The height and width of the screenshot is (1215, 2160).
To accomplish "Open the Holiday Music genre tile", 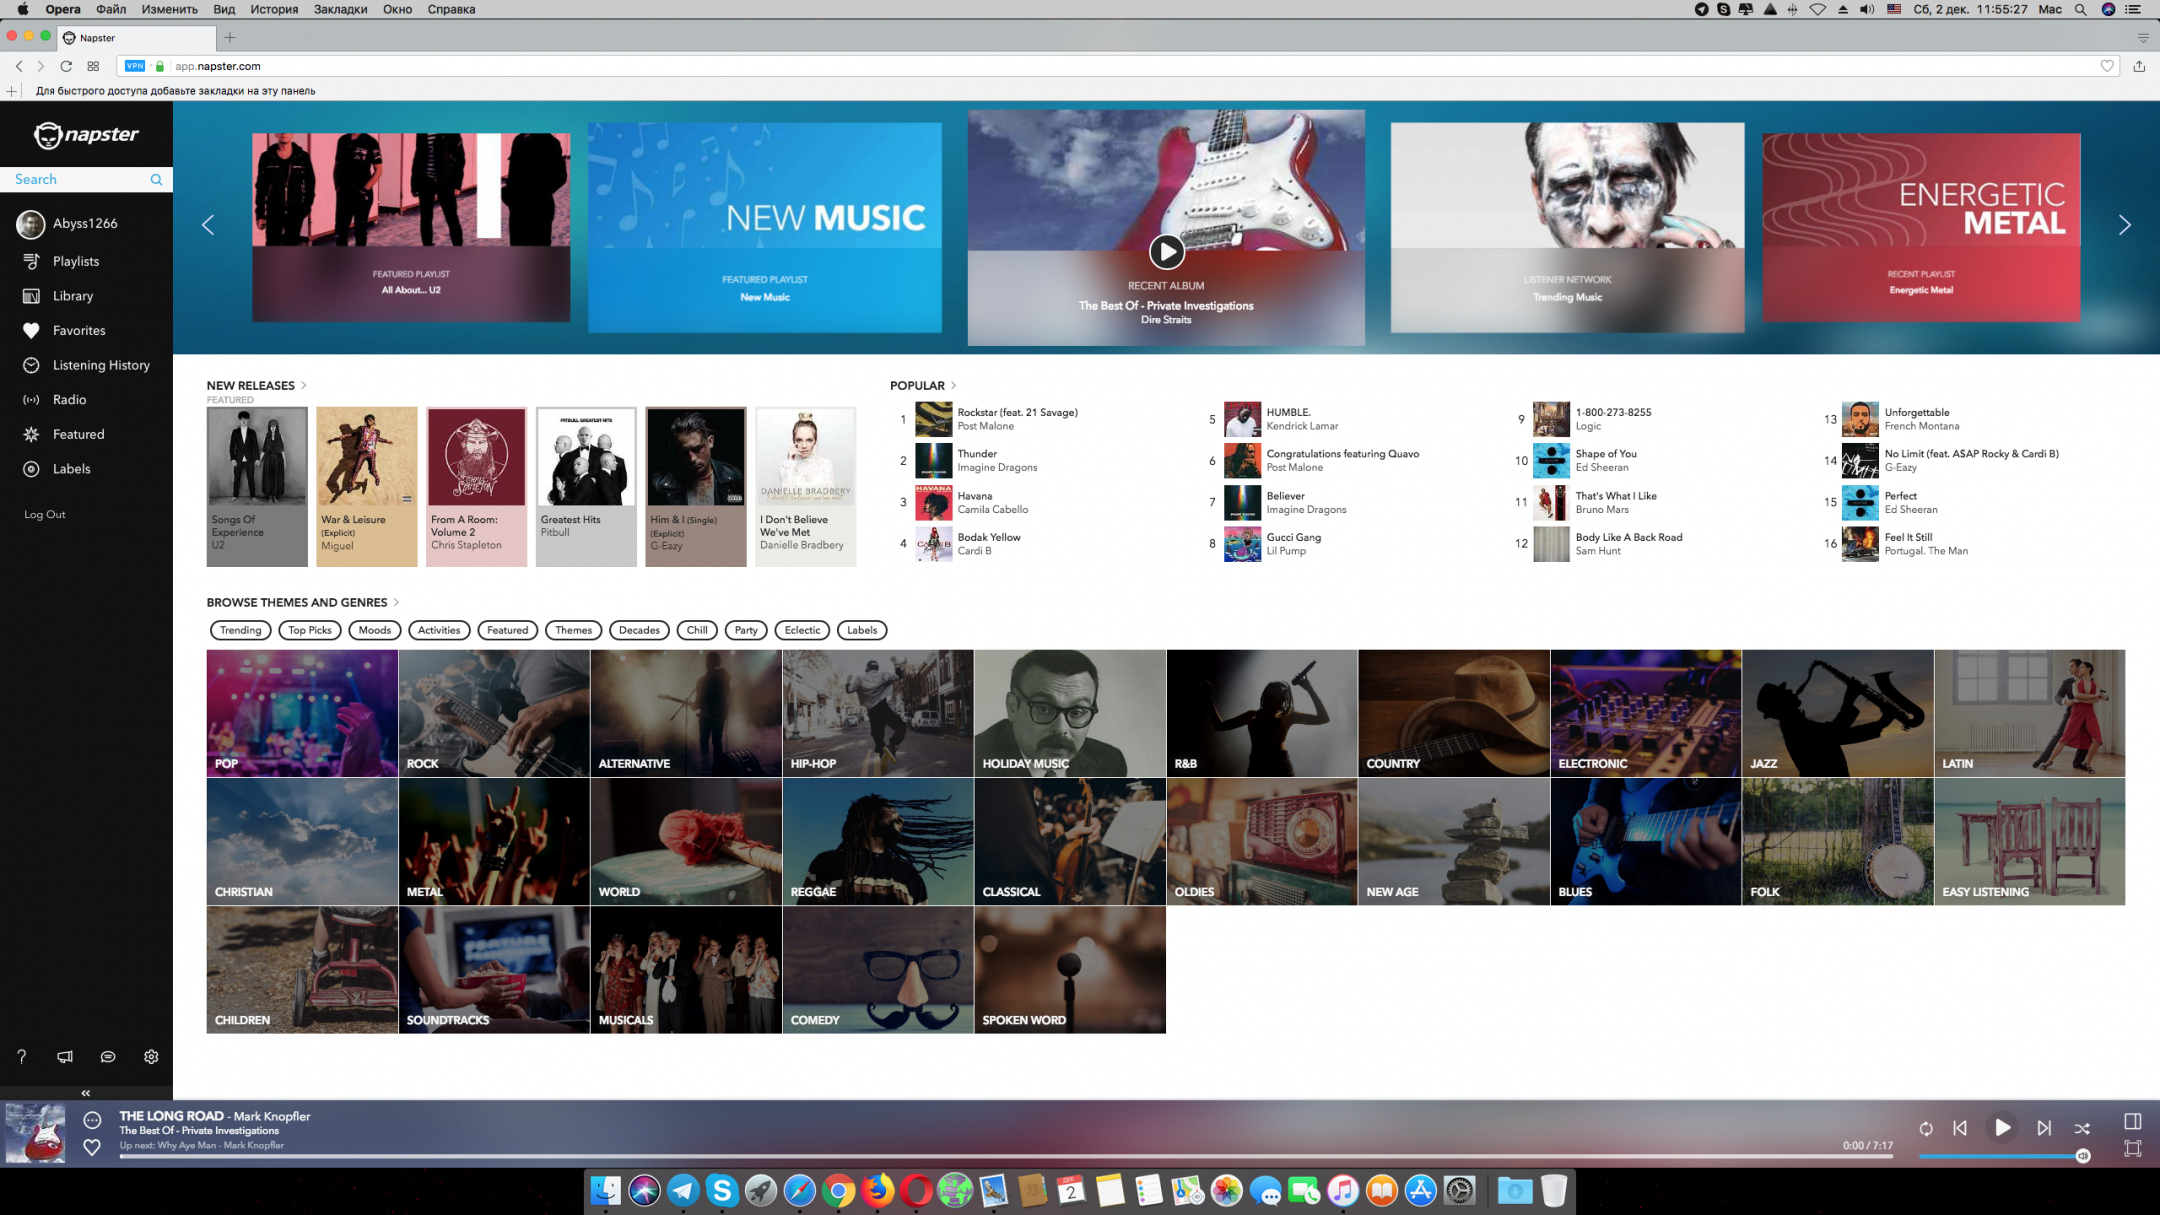I will point(1070,713).
